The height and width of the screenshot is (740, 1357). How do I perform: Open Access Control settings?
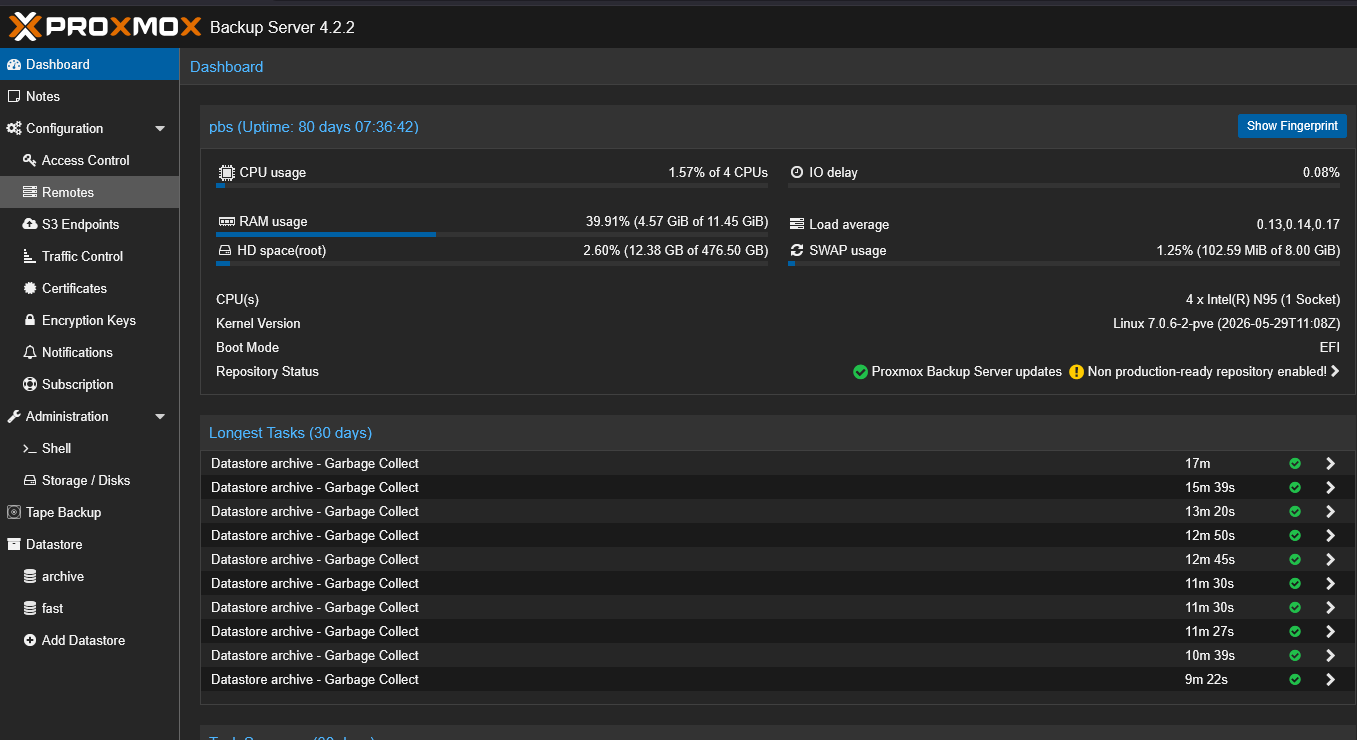(x=89, y=160)
